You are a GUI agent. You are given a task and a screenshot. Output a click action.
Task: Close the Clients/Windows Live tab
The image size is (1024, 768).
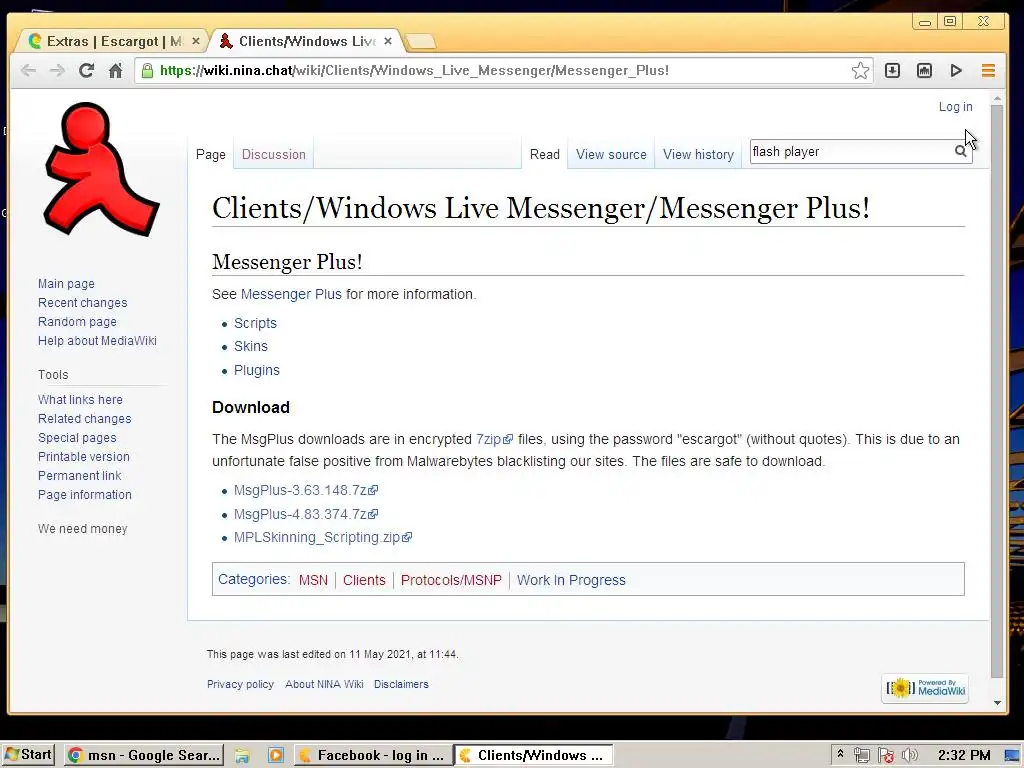[388, 41]
